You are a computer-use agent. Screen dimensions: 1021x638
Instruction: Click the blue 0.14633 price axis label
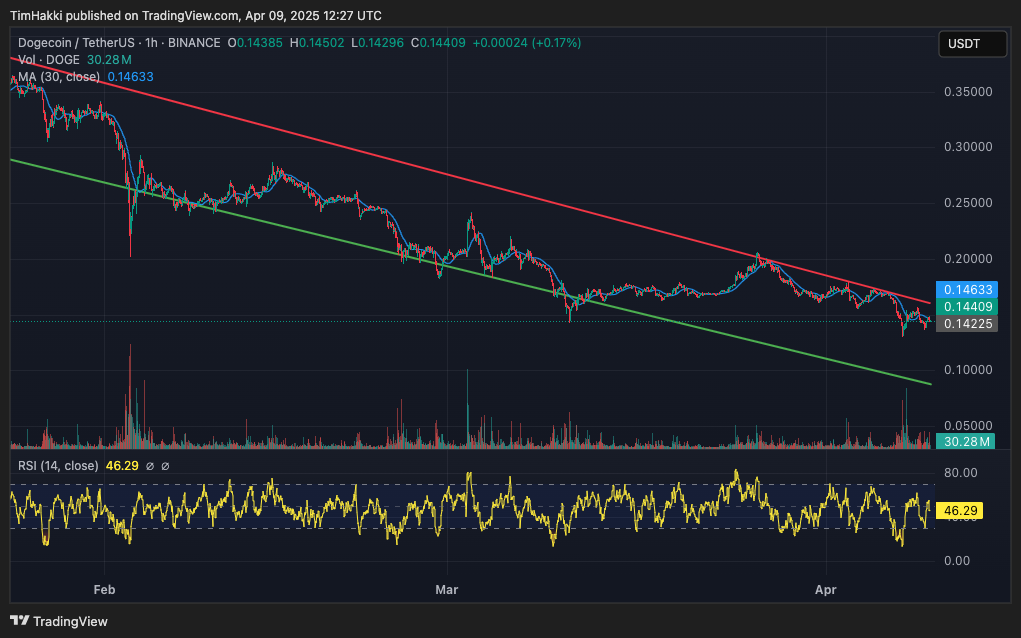(x=967, y=290)
